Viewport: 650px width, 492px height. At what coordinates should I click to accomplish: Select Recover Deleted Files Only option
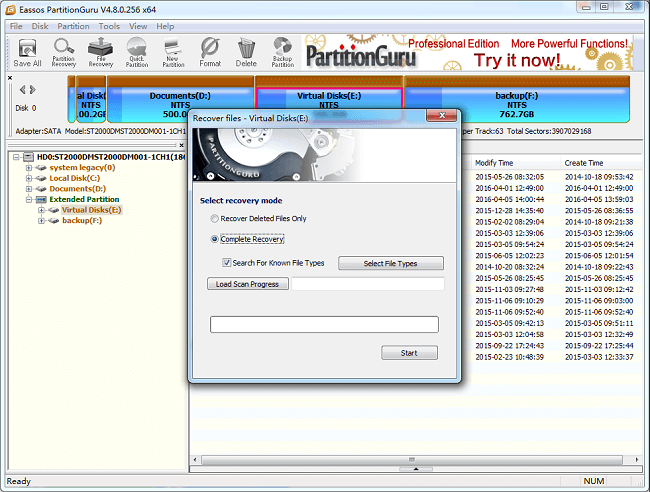pos(214,218)
